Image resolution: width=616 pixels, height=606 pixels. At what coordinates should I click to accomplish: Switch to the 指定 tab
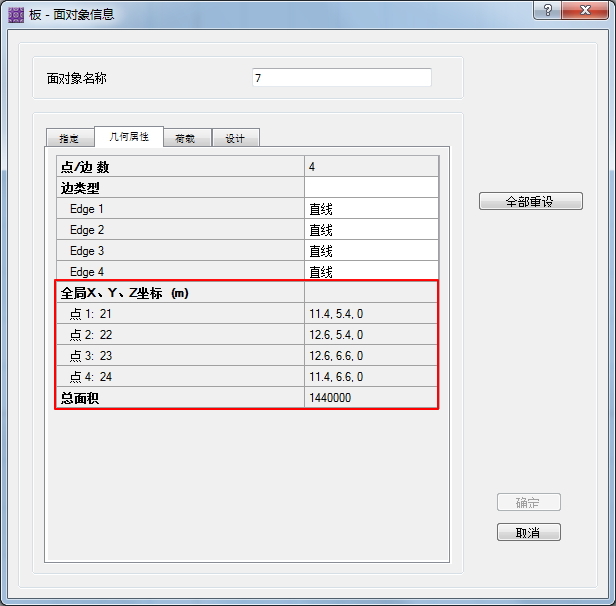pos(70,138)
